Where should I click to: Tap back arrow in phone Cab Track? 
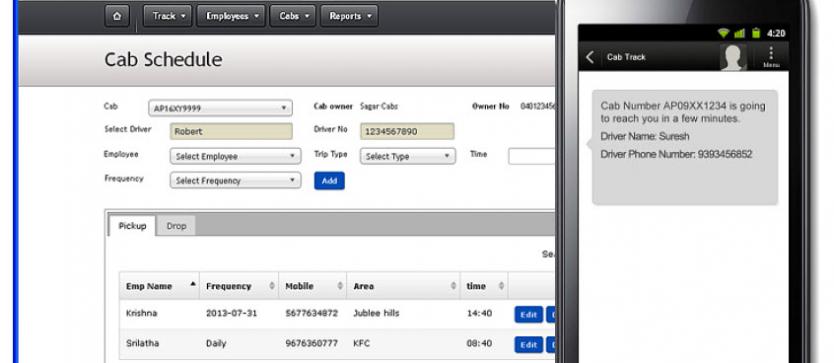pyautogui.click(x=590, y=57)
